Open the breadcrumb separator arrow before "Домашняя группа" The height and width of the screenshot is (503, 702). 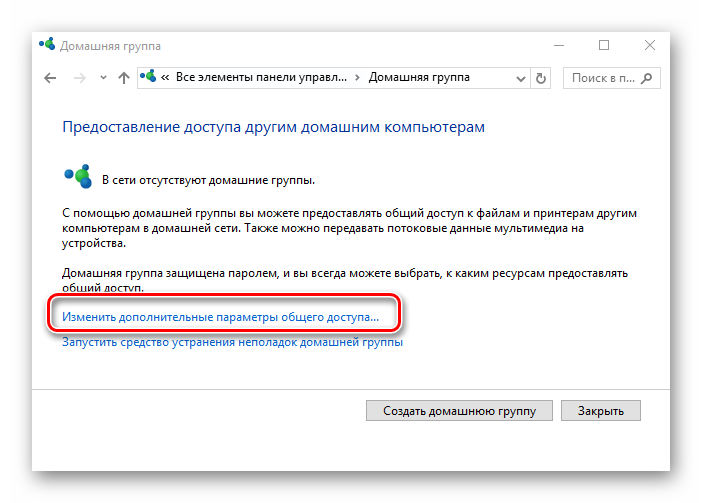pos(357,78)
